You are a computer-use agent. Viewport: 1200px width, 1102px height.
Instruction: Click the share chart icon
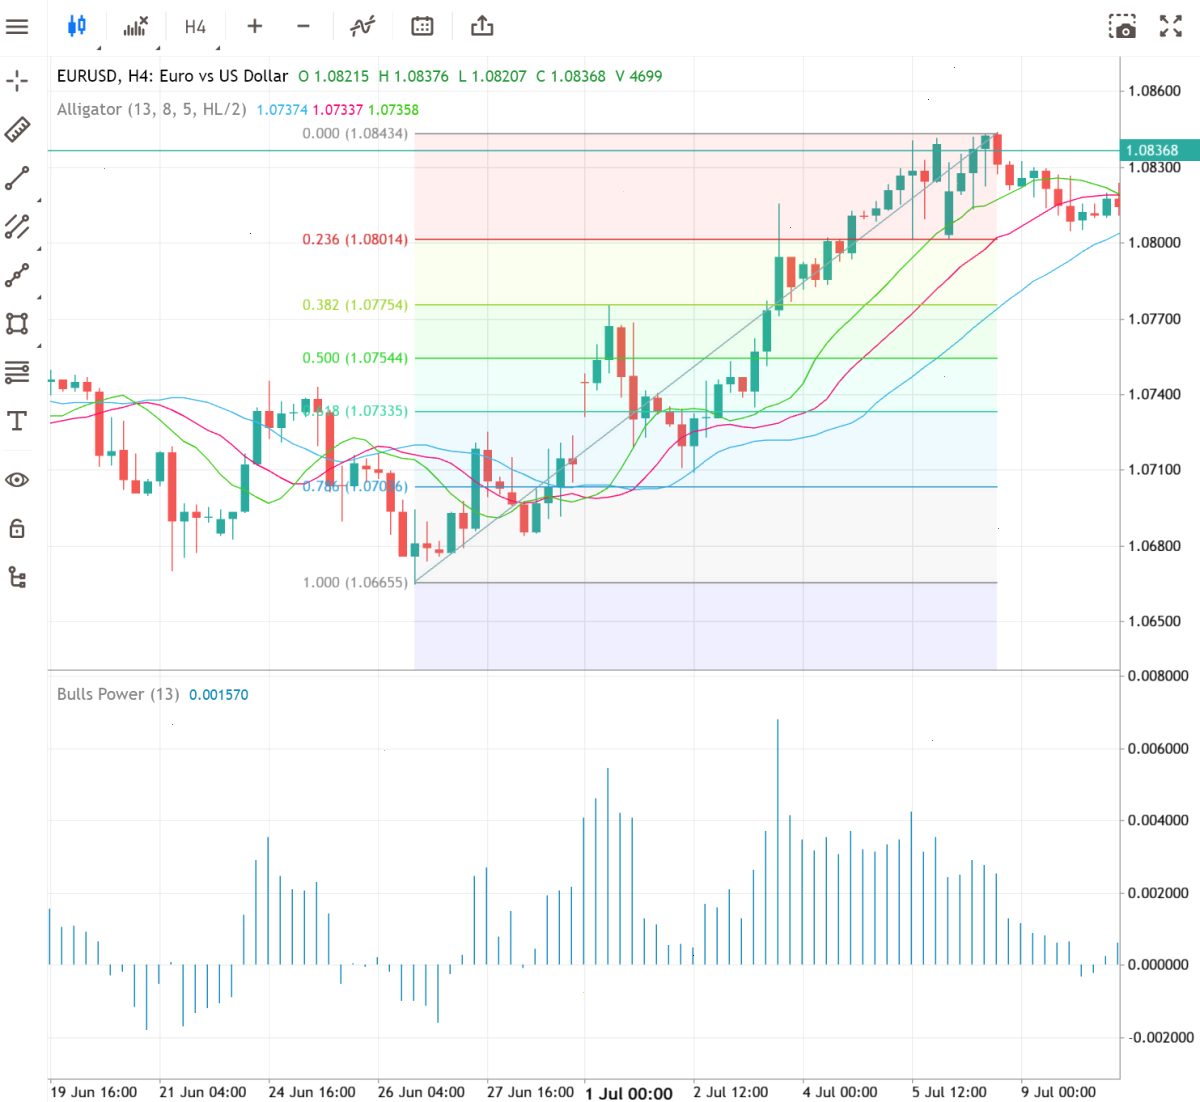pyautogui.click(x=482, y=26)
